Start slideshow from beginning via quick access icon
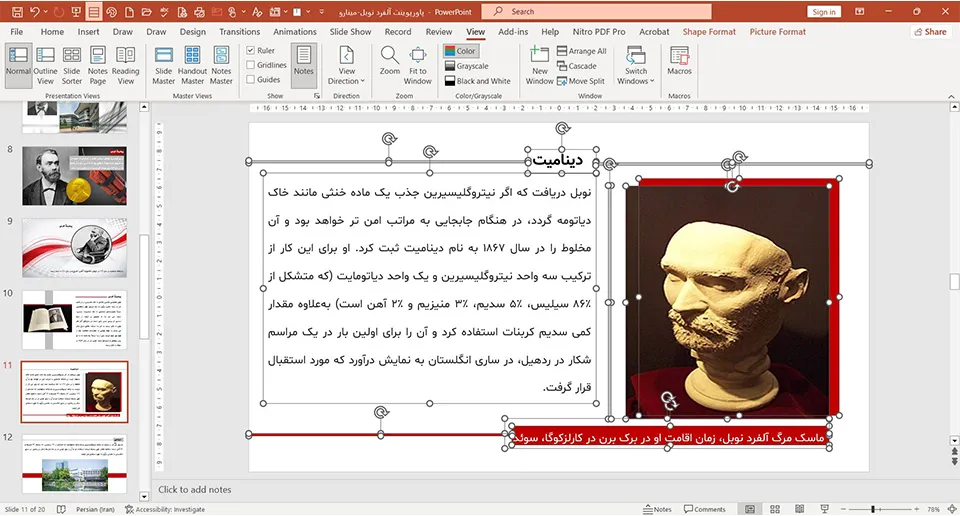The width and height of the screenshot is (960, 516). 76,12
